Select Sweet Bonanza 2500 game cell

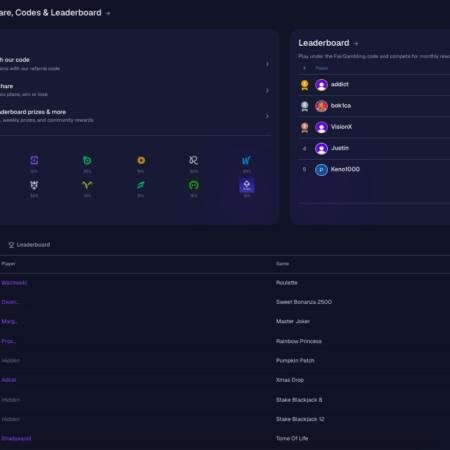[304, 302]
